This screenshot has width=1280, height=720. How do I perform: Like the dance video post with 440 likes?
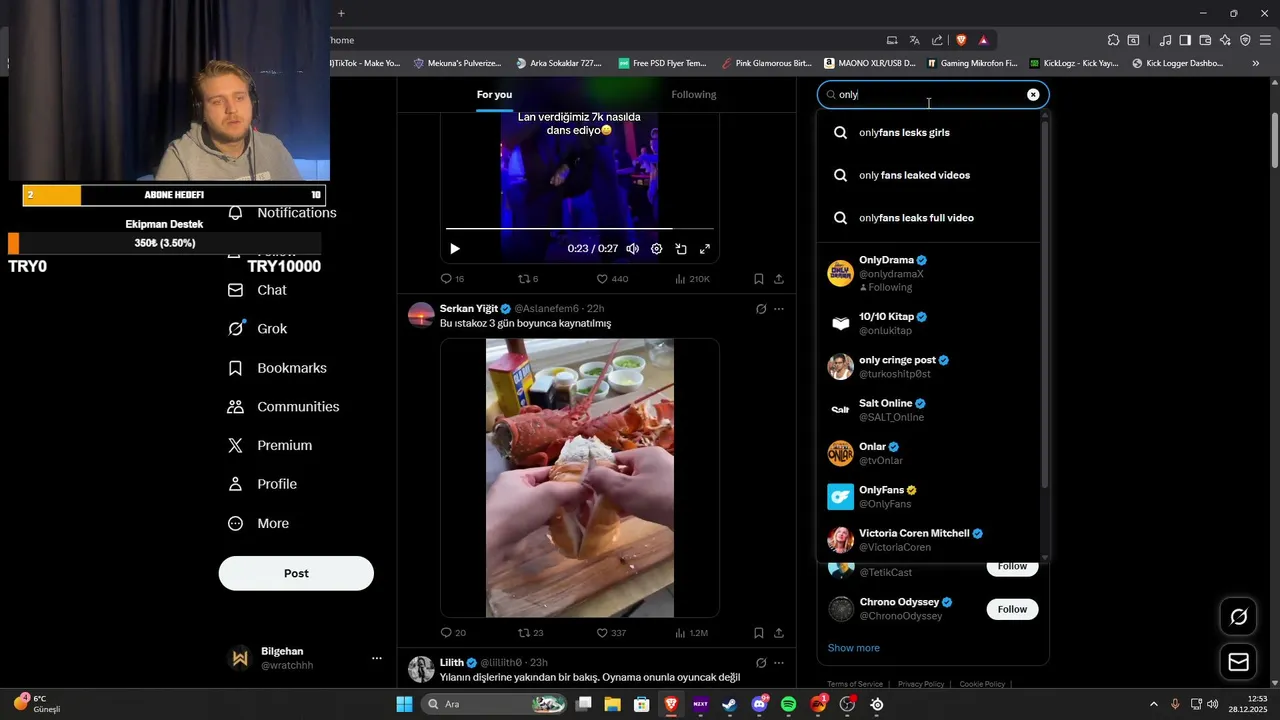click(612, 279)
